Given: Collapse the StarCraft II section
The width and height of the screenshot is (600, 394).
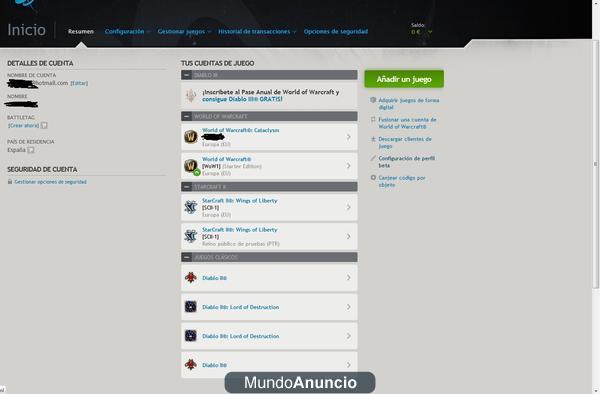Looking at the screenshot, I should click(186, 187).
